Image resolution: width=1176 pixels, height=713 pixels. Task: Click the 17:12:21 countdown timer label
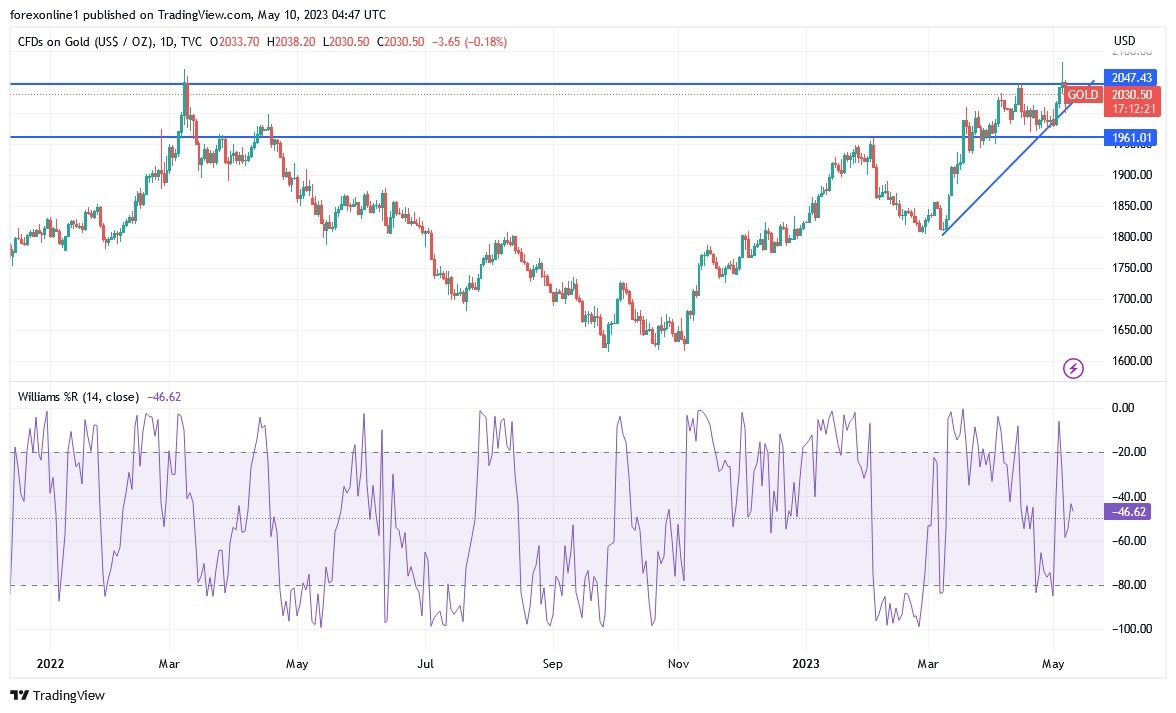tap(1133, 109)
